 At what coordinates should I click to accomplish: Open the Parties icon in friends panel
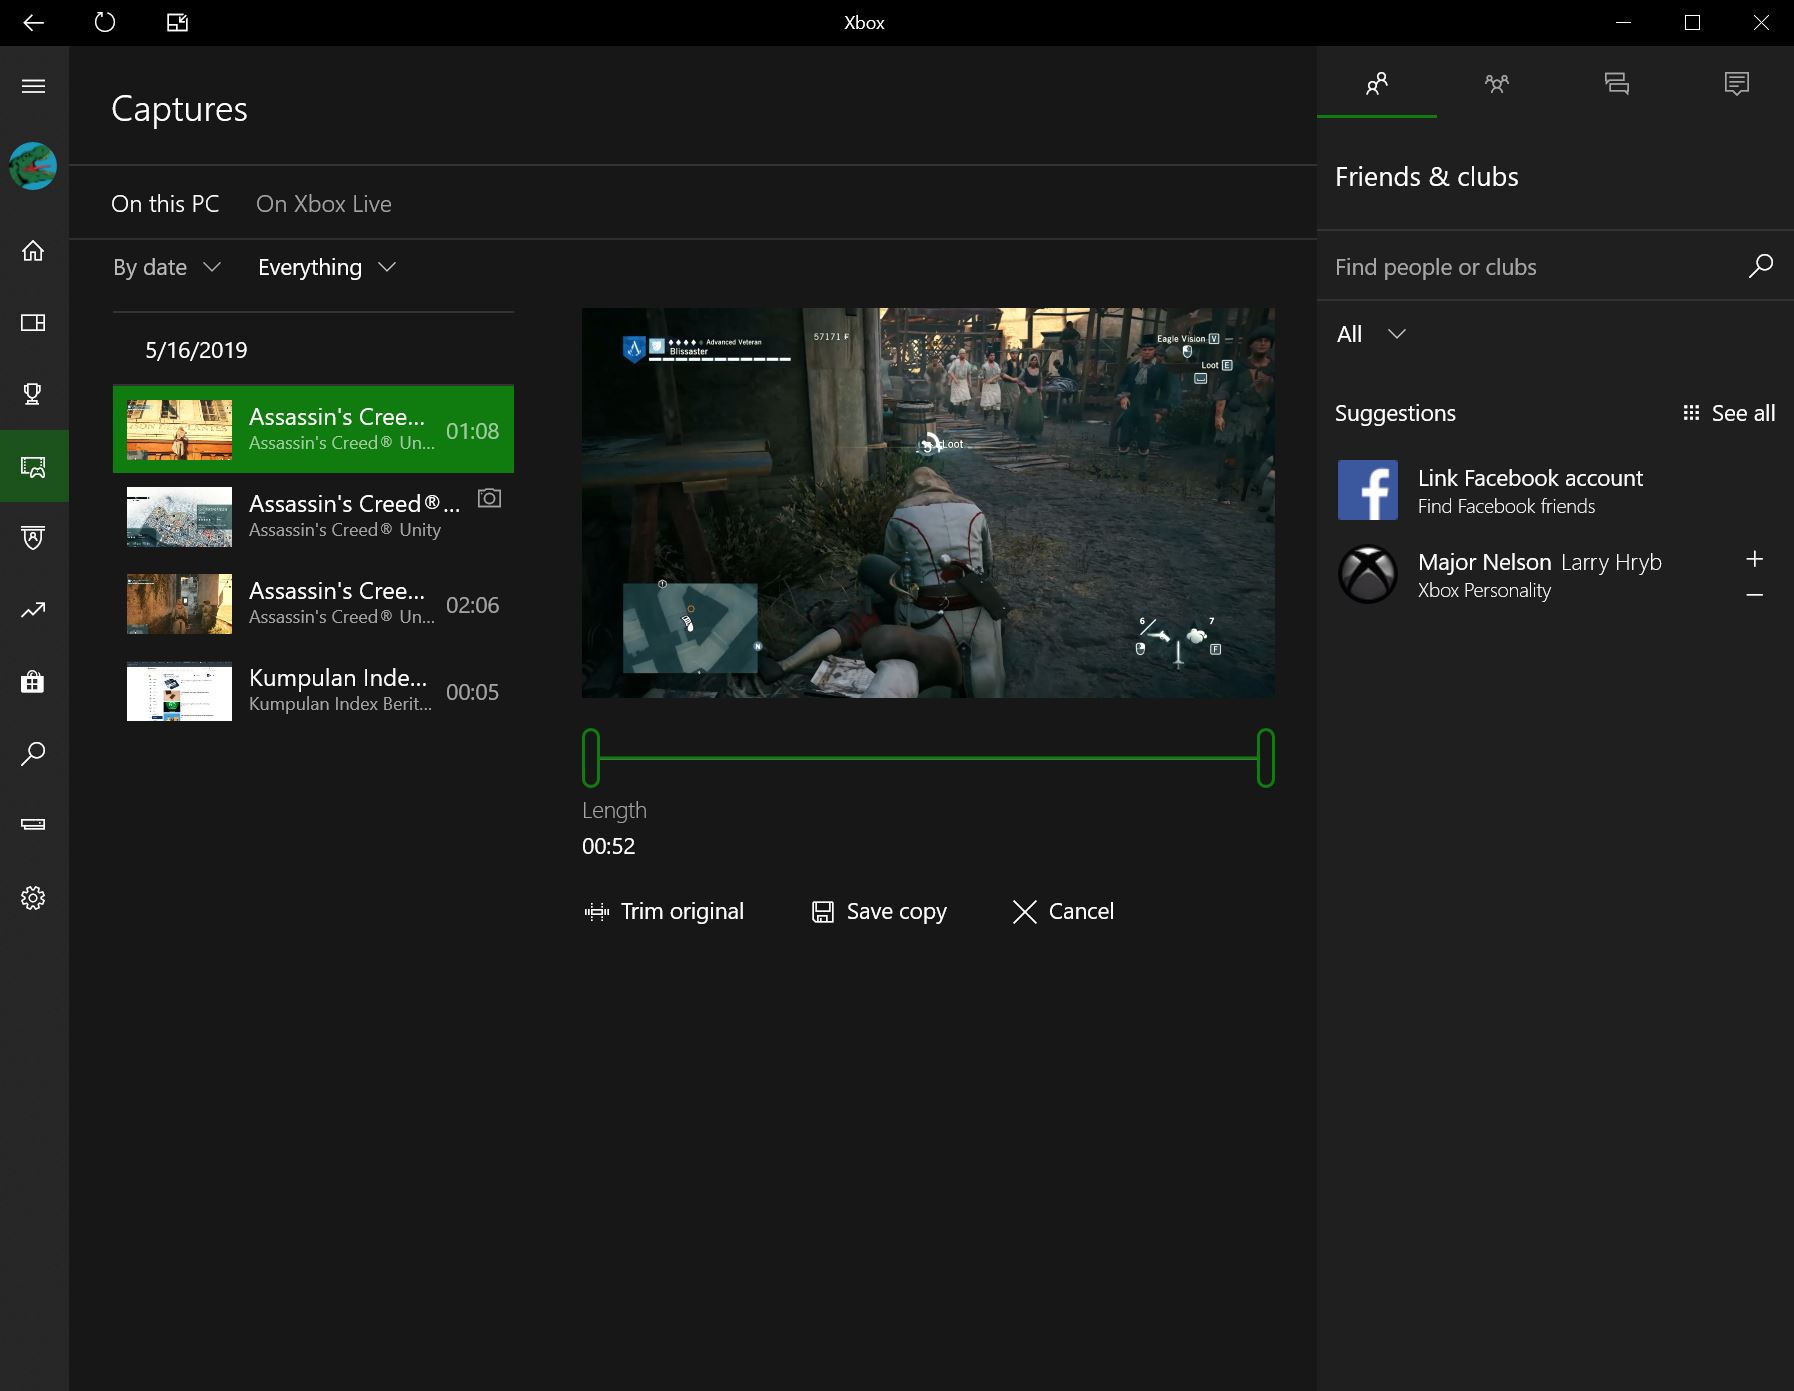pos(1497,84)
